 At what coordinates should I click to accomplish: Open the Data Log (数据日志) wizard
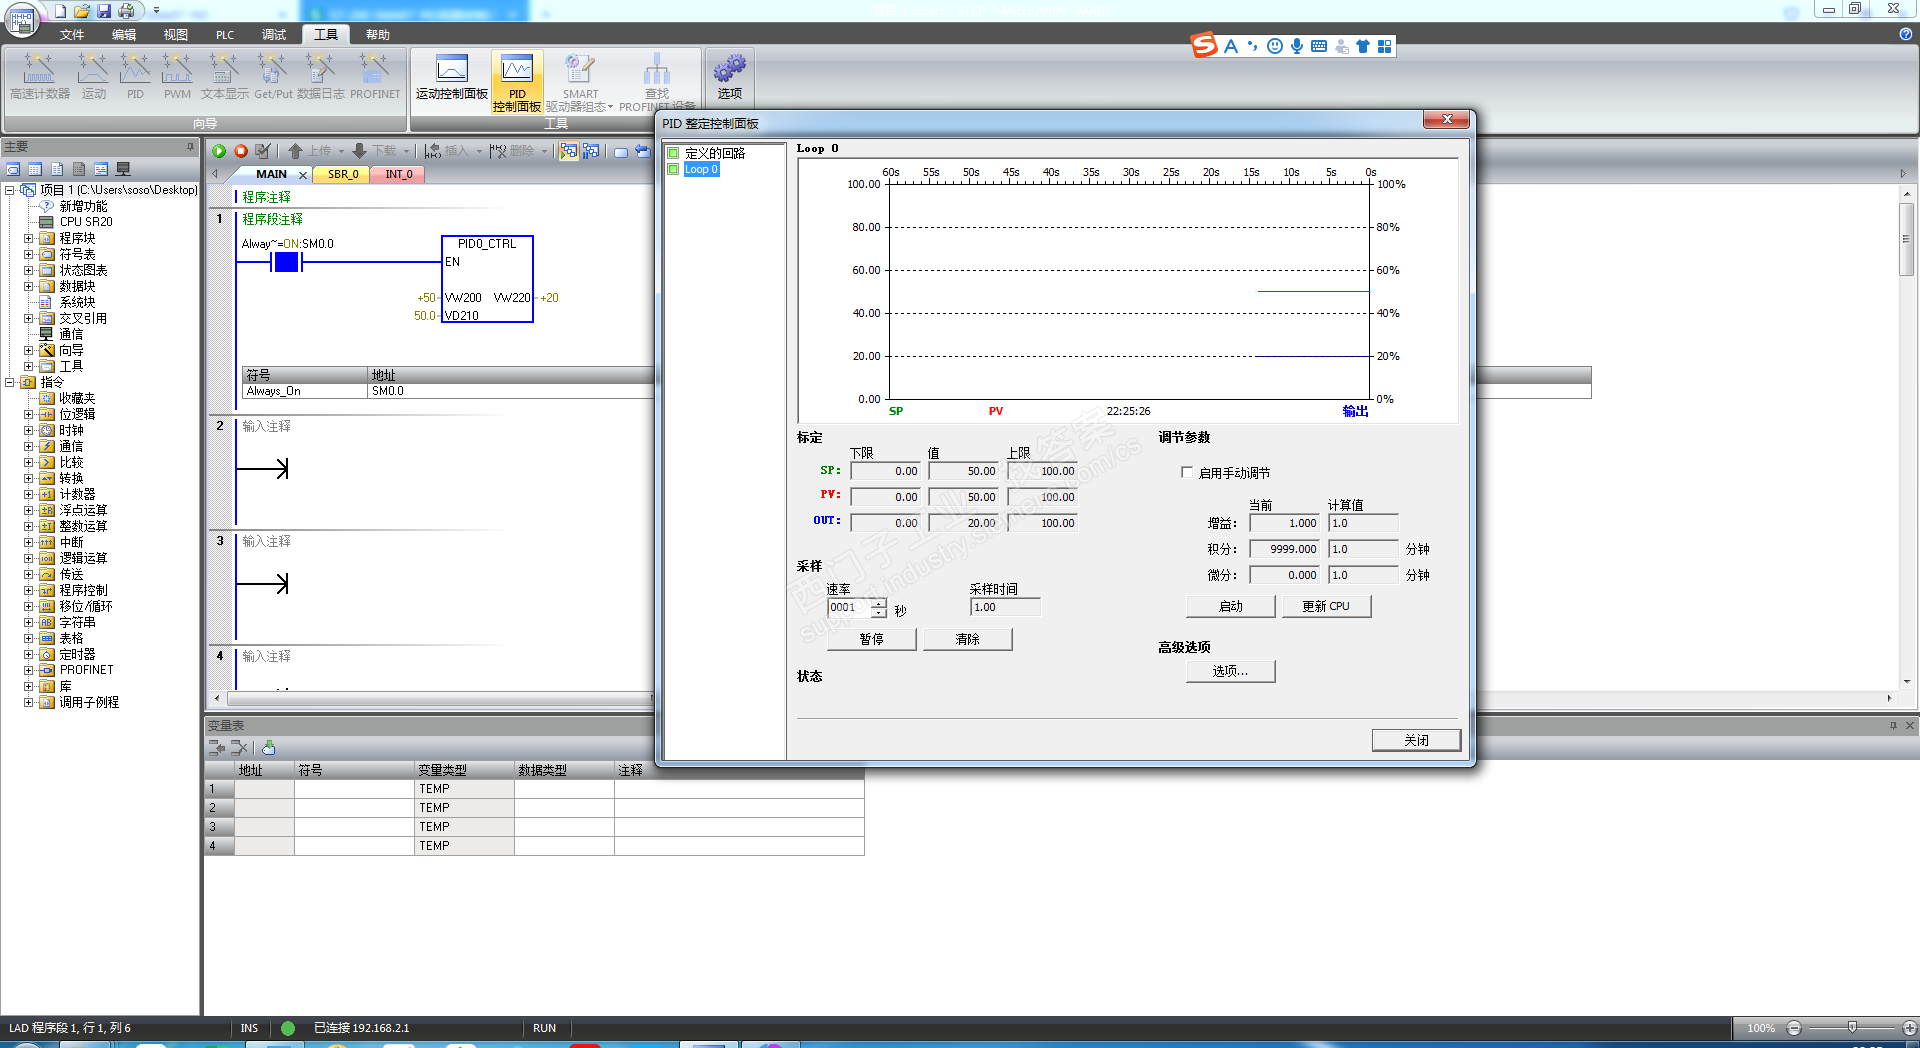pyautogui.click(x=320, y=76)
